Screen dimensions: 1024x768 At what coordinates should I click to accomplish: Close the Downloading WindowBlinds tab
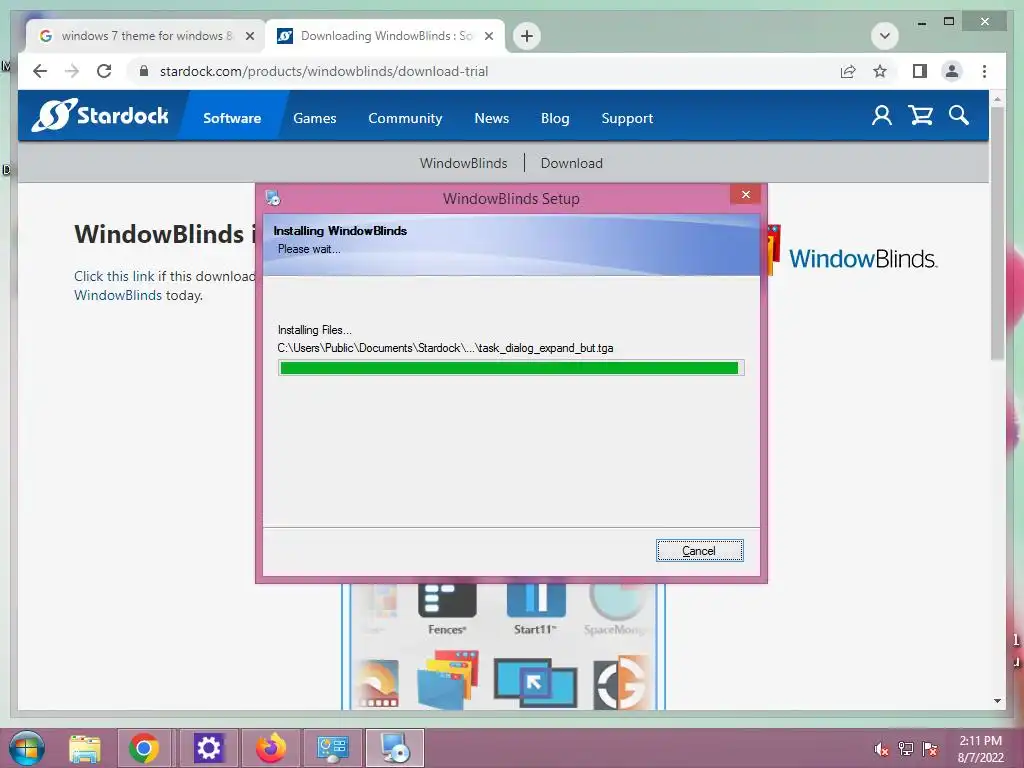tap(488, 36)
